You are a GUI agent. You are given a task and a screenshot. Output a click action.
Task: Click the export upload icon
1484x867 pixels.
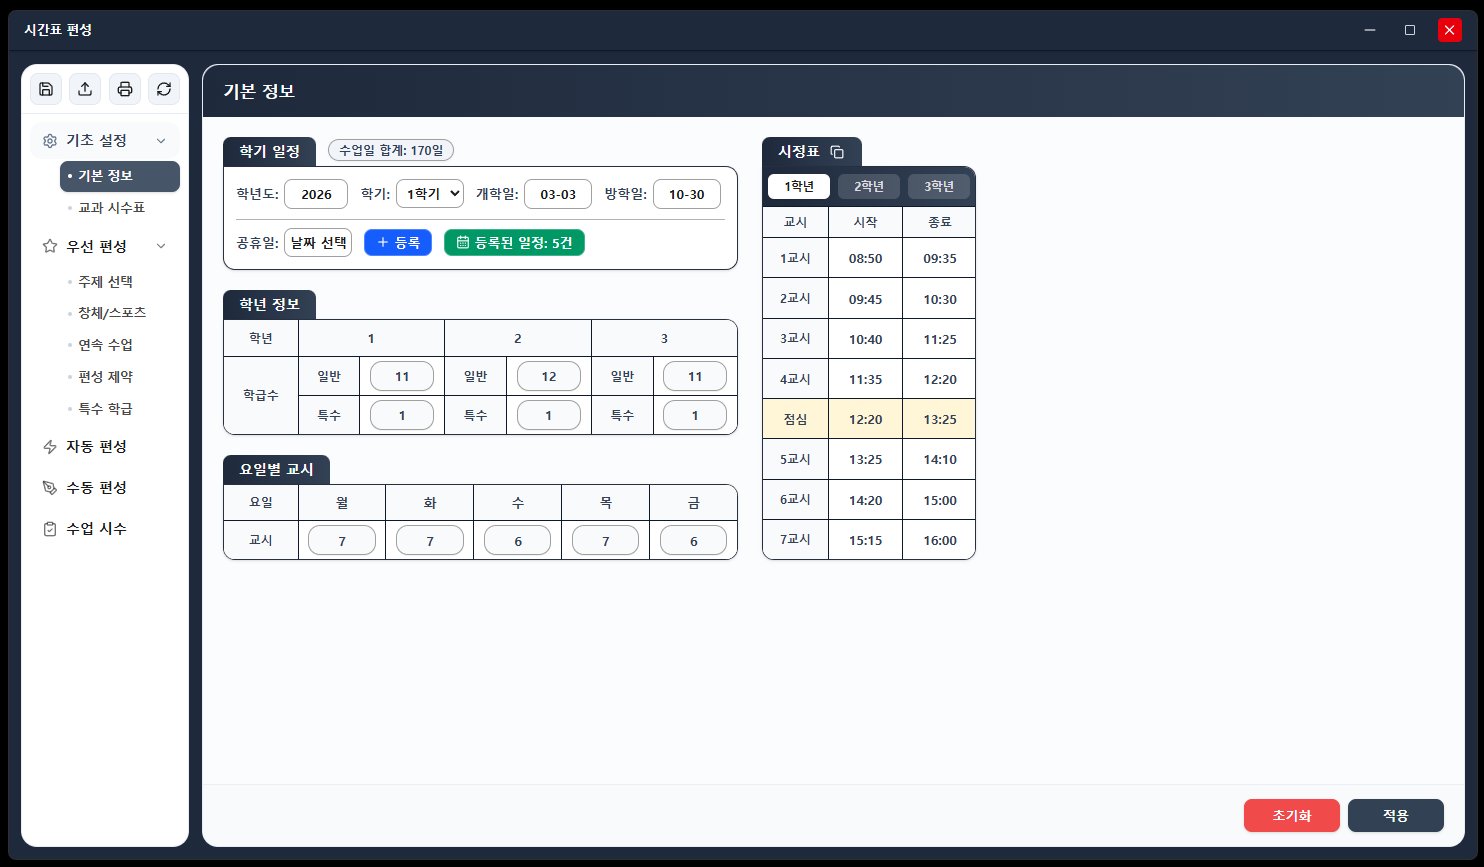[x=85, y=89]
